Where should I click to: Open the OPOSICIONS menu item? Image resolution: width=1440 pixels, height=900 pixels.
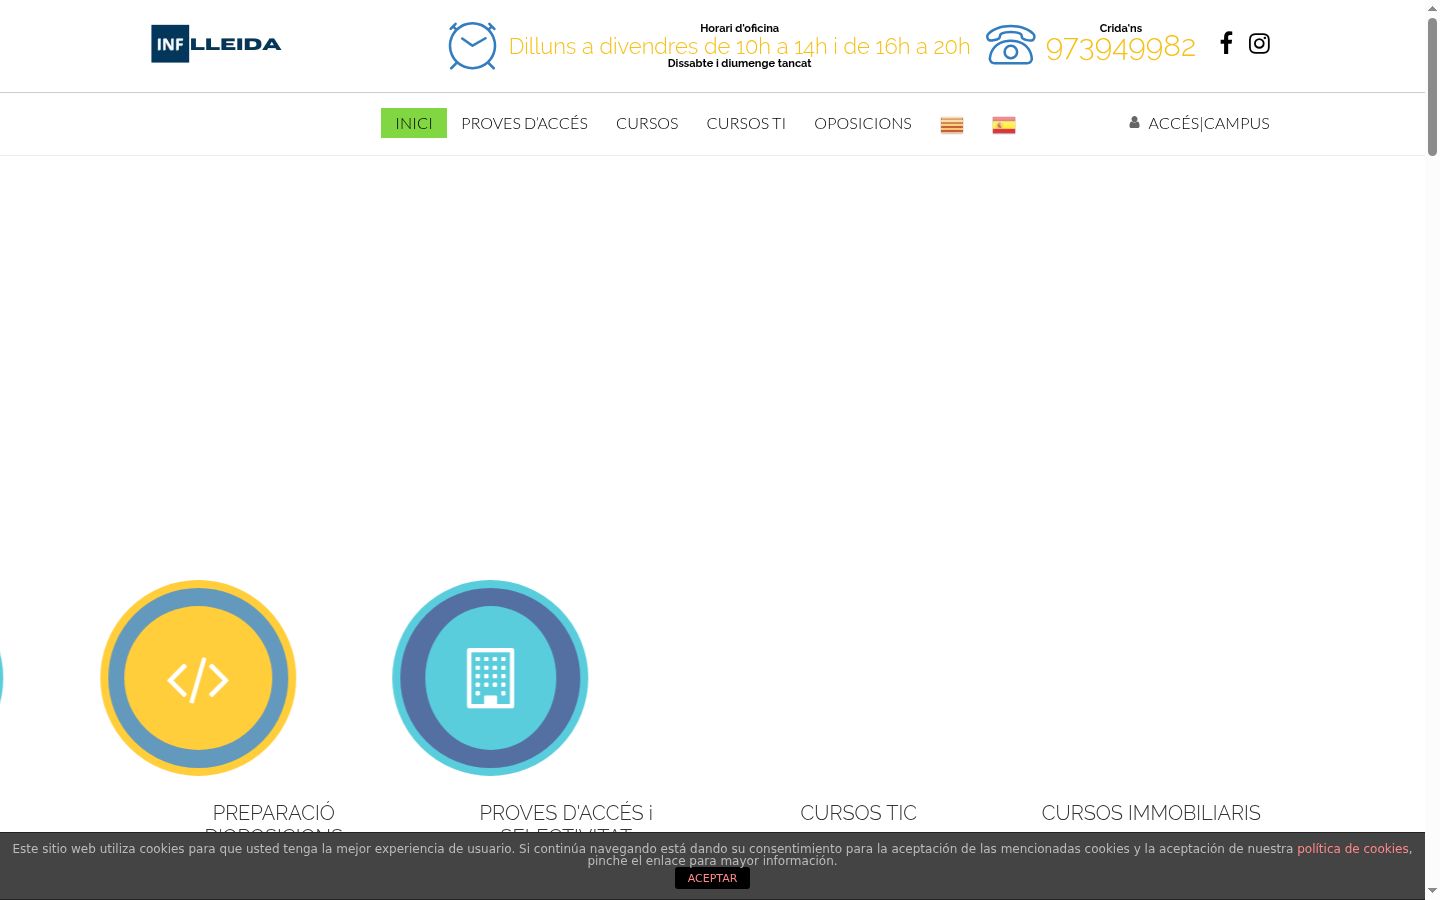click(863, 123)
